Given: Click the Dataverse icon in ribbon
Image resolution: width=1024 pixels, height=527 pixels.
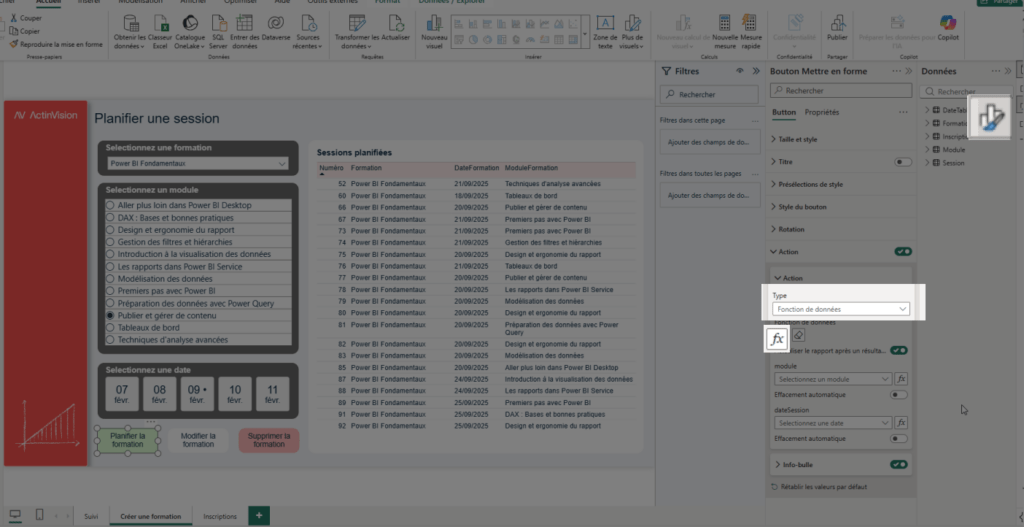Looking at the screenshot, I should click(x=275, y=30).
